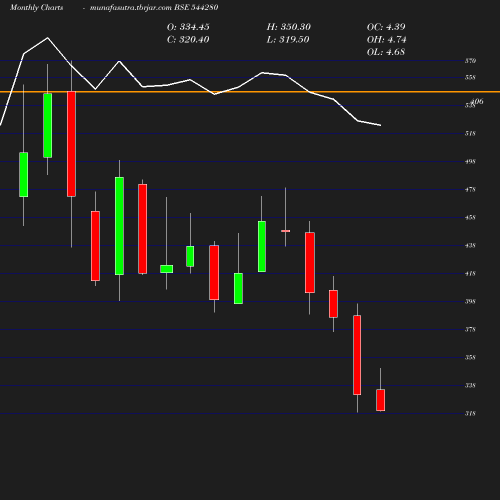Click the peak of the white average line
The image size is (500, 500).
pyautogui.click(x=47, y=38)
